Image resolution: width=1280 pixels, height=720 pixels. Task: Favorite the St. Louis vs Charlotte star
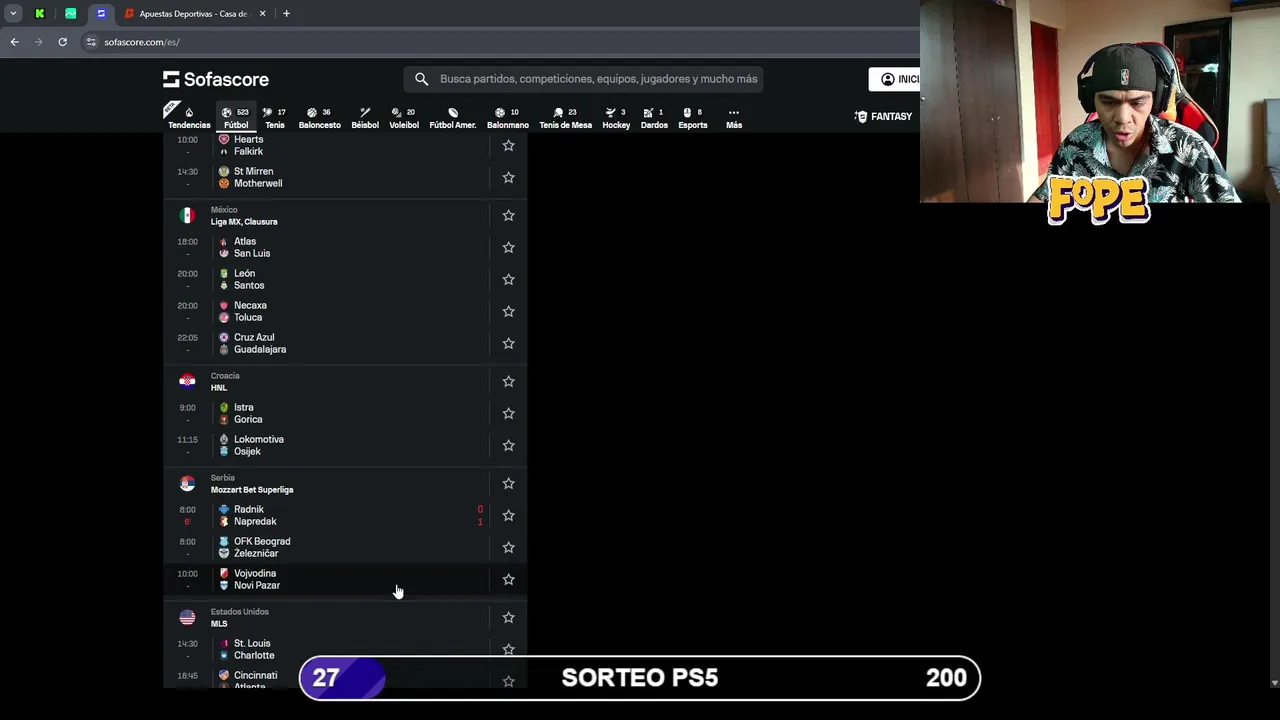(x=508, y=650)
